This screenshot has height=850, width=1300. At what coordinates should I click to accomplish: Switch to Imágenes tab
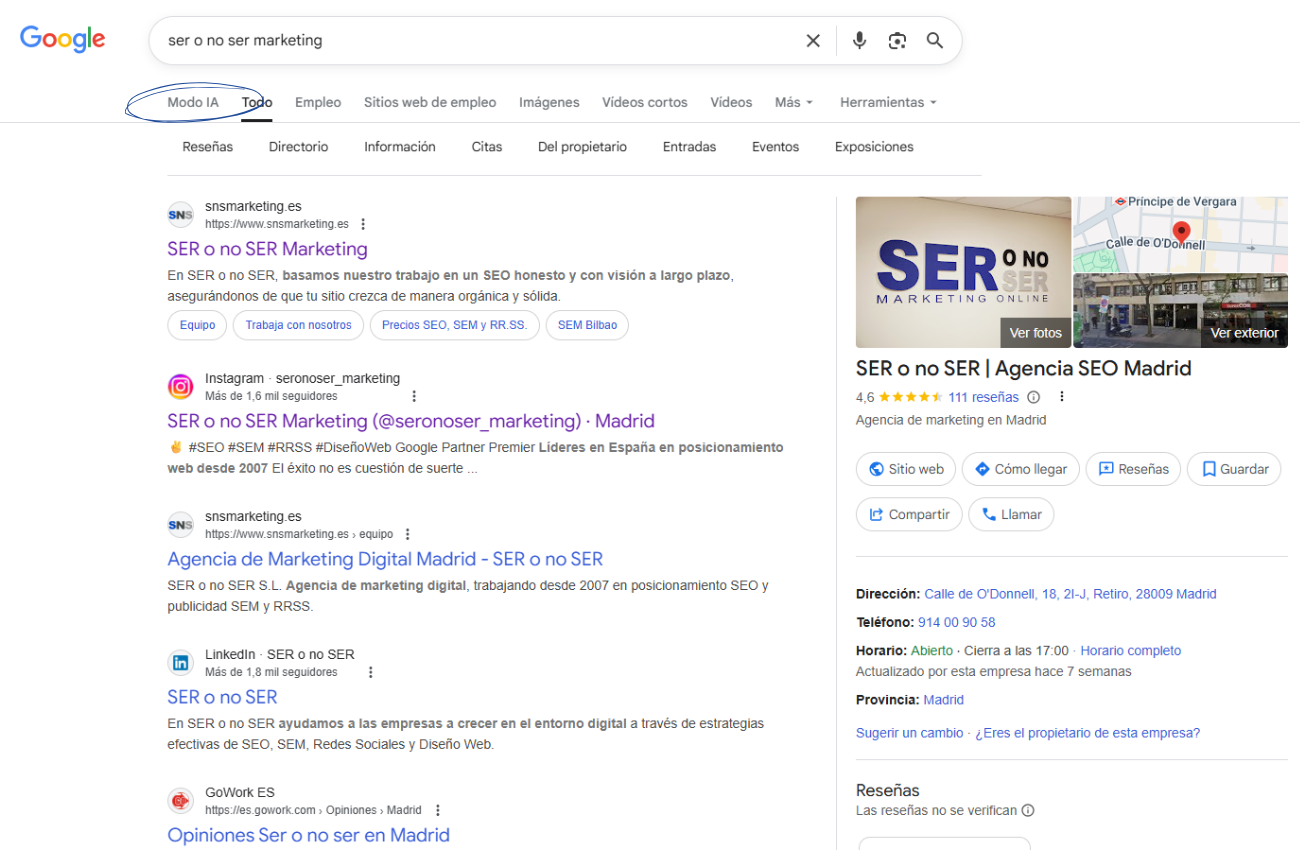pyautogui.click(x=549, y=102)
